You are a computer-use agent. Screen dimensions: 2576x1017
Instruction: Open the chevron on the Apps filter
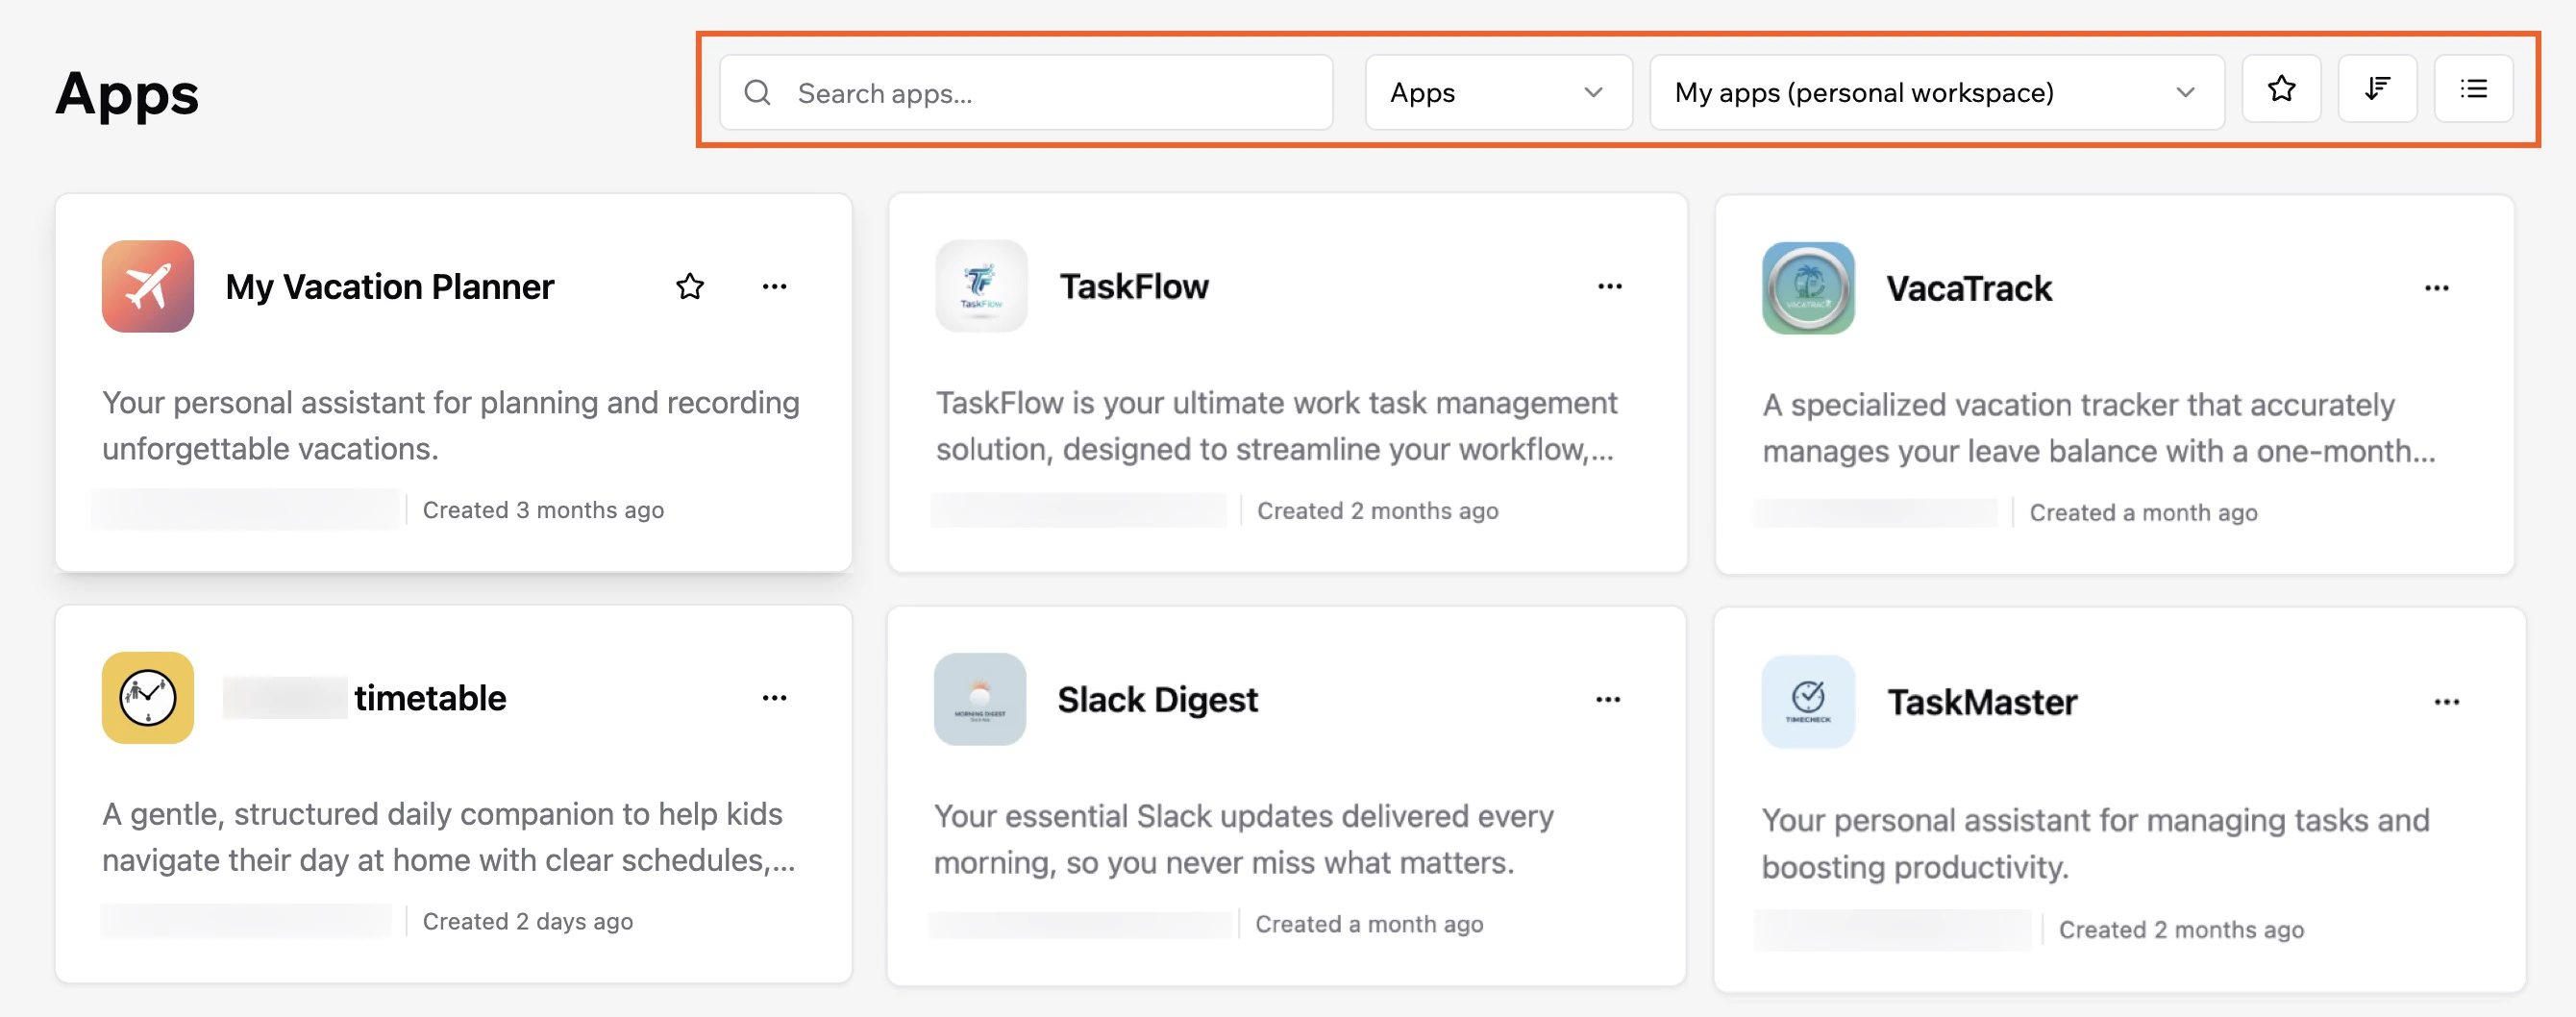1594,92
